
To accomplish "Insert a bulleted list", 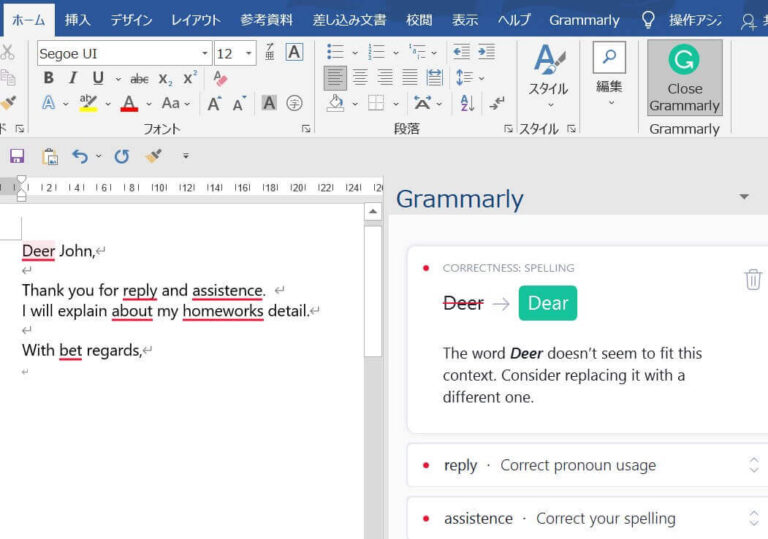I will [336, 51].
